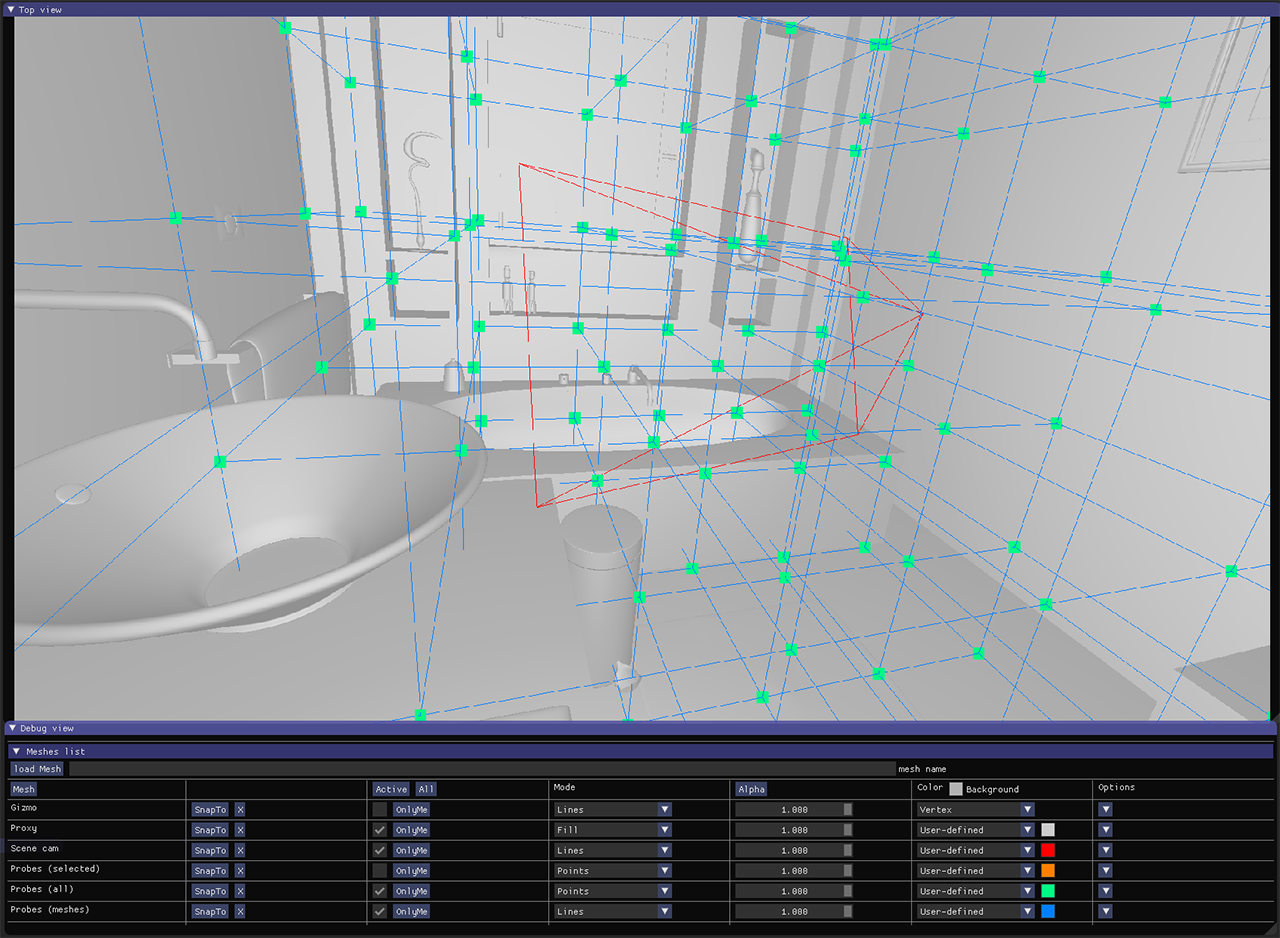This screenshot has height=938, width=1280.
Task: Open the Mode dropdown for Proxy
Action: coord(613,830)
